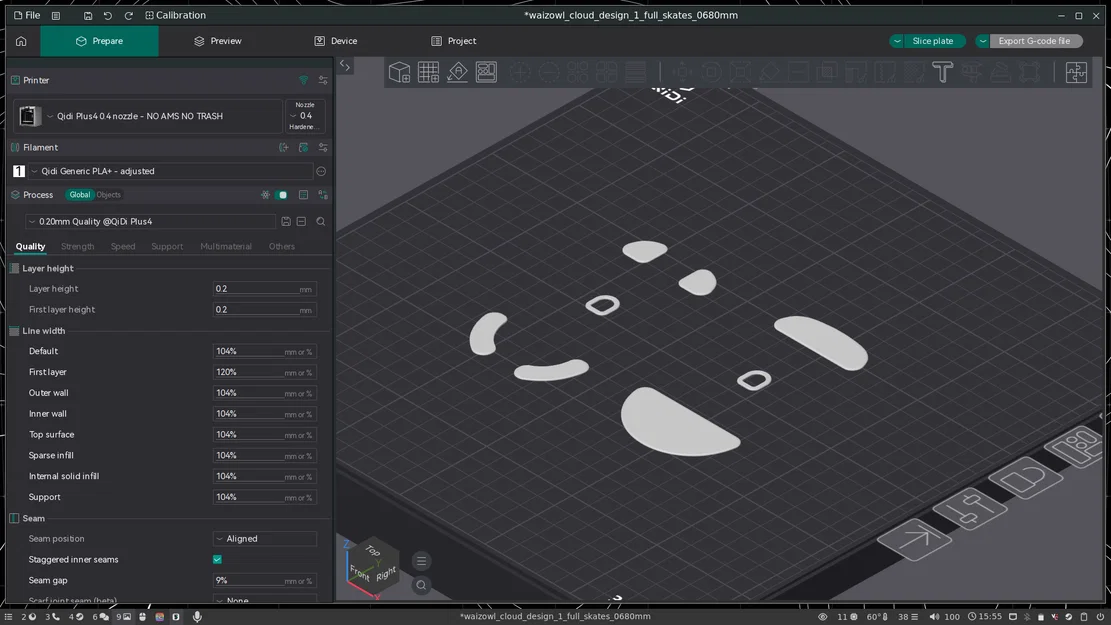Select the Prepare tab
This screenshot has width=1111, height=625.
[x=99, y=41]
